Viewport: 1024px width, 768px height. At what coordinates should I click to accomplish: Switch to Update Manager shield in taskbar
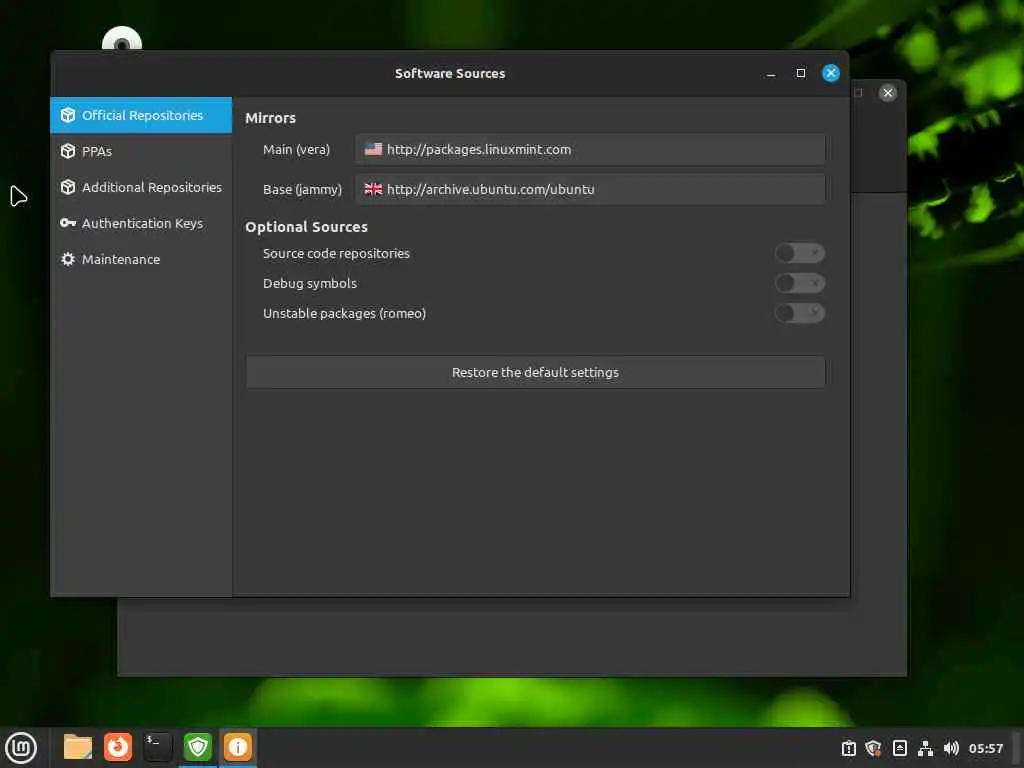pos(197,747)
